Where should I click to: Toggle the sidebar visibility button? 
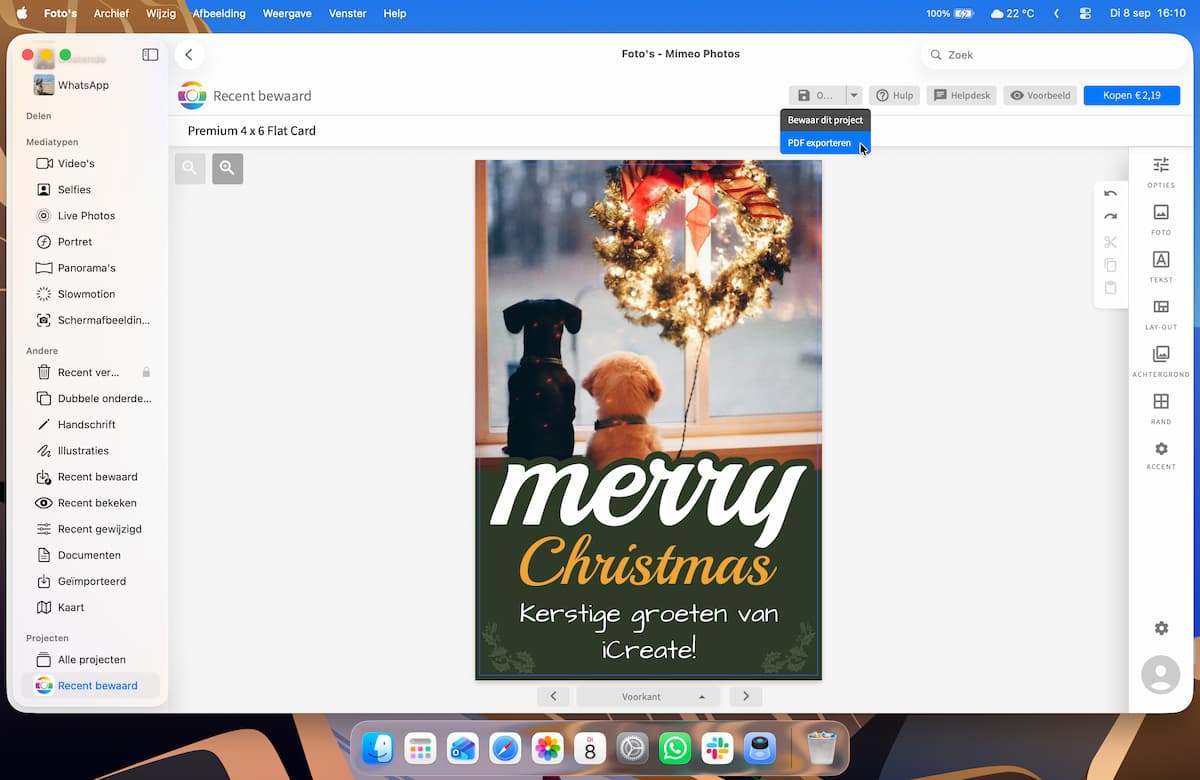click(150, 55)
